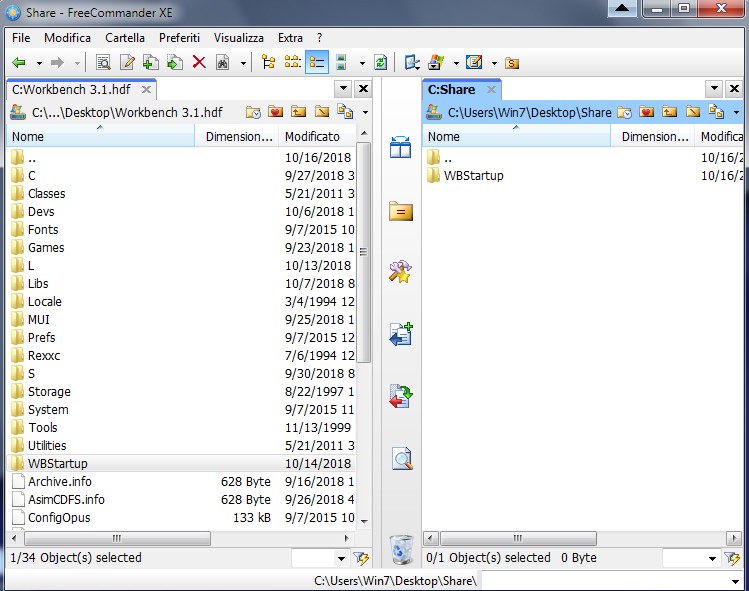
Task: Click the red heart favorites icon in the left panel
Action: pyautogui.click(x=275, y=112)
